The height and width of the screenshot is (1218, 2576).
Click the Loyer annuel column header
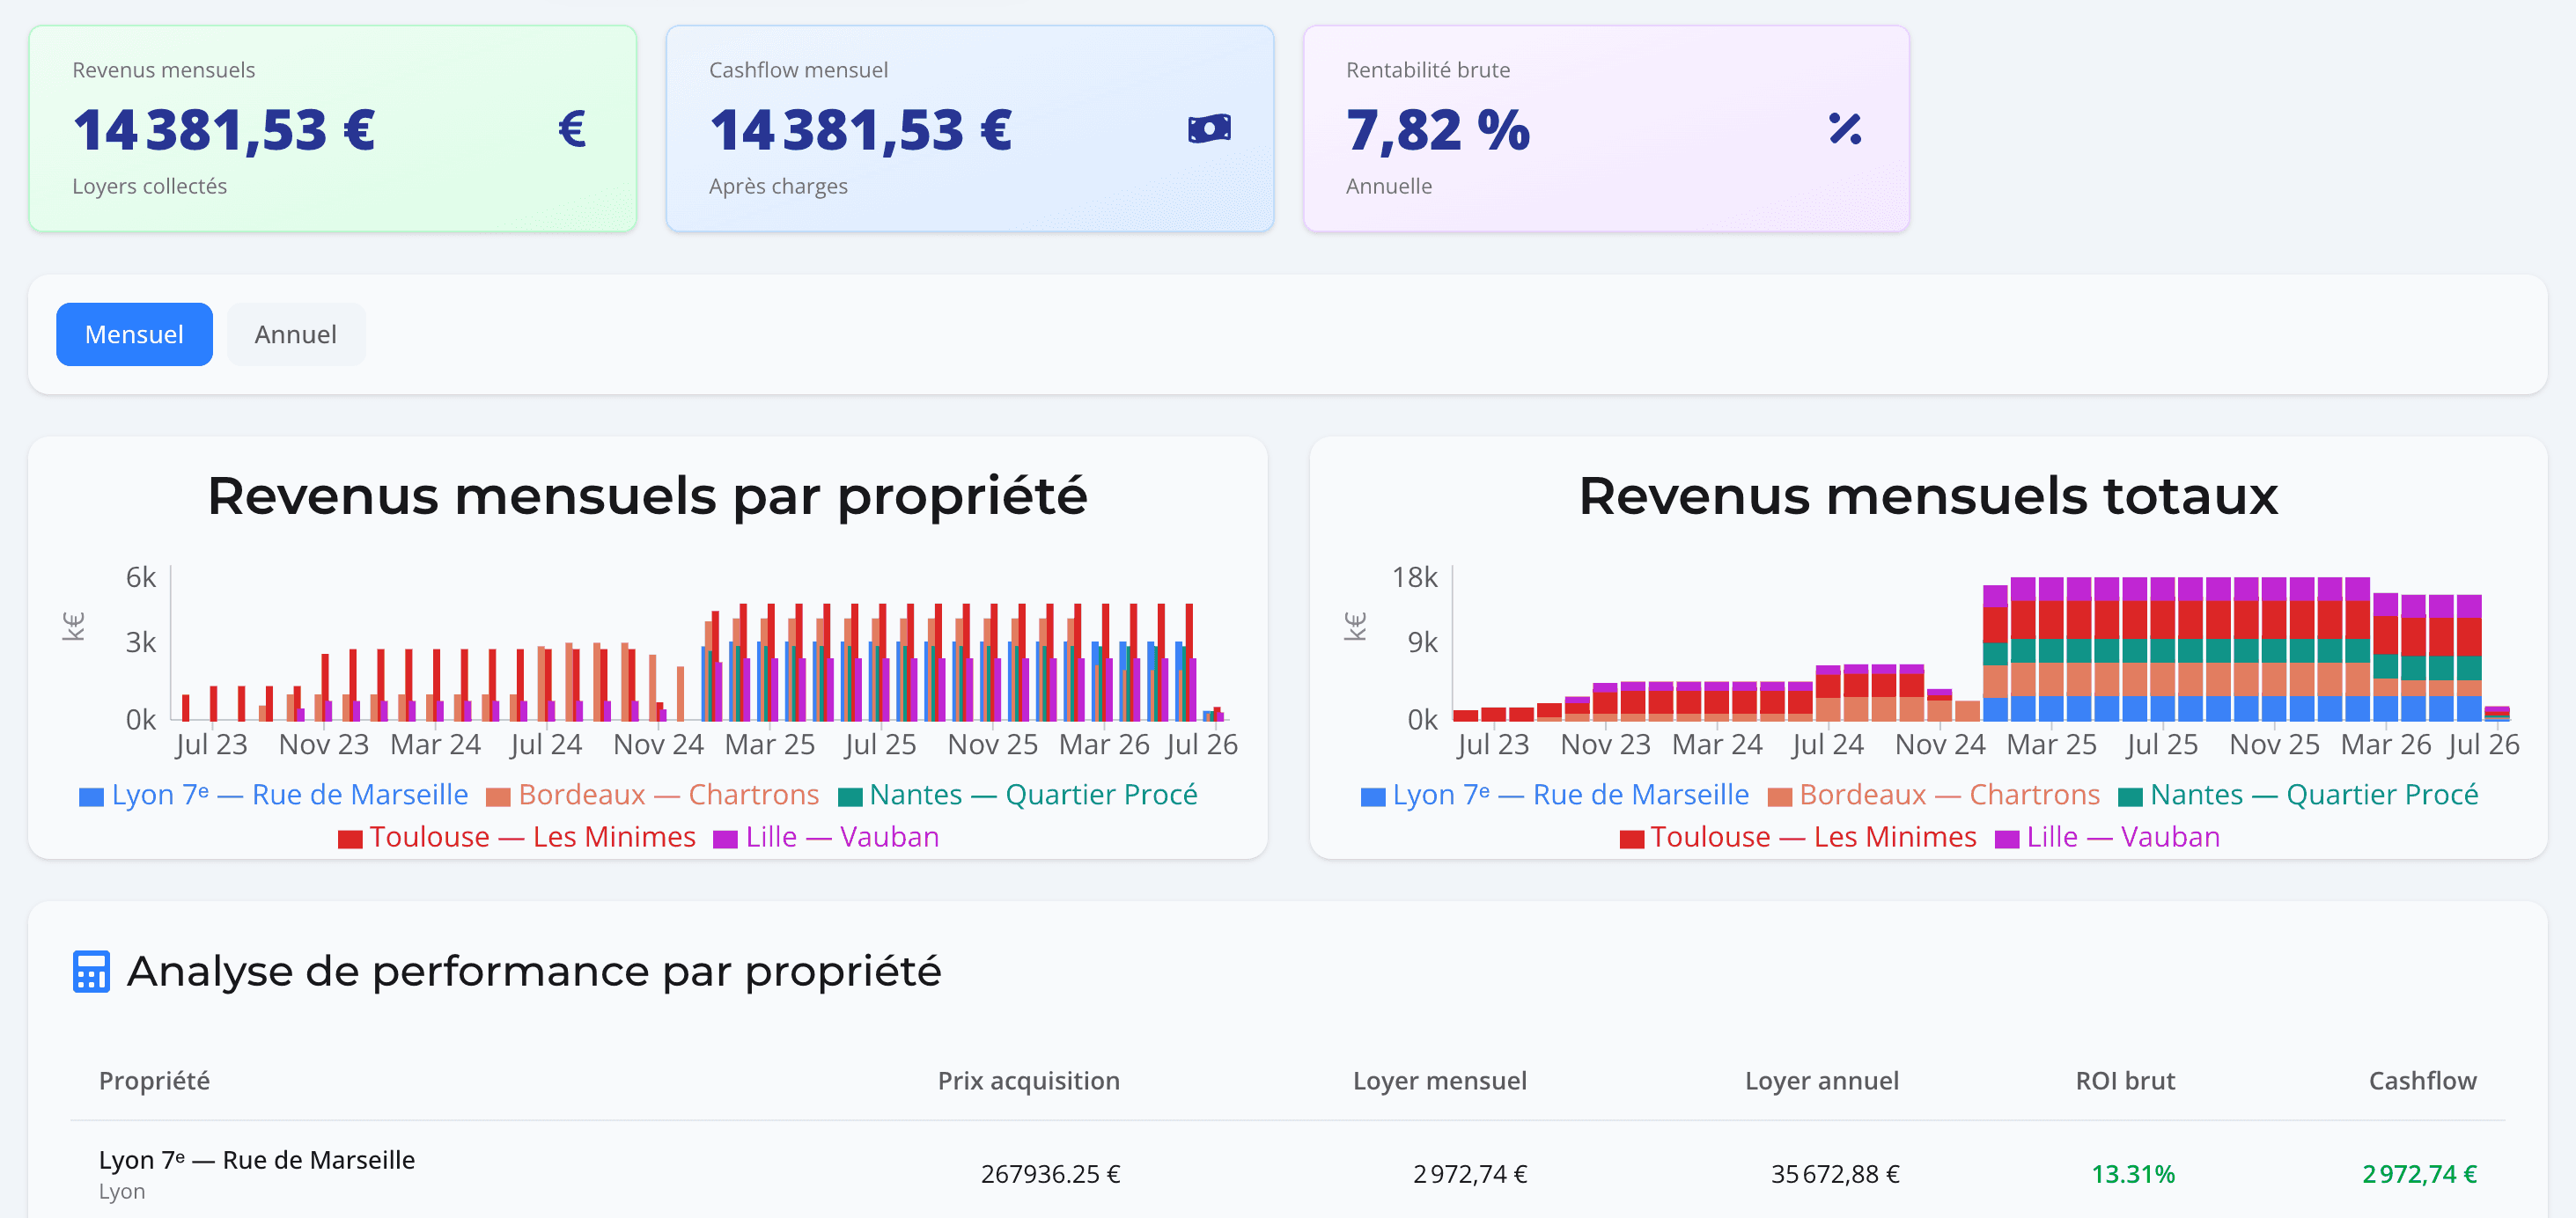(1822, 1081)
